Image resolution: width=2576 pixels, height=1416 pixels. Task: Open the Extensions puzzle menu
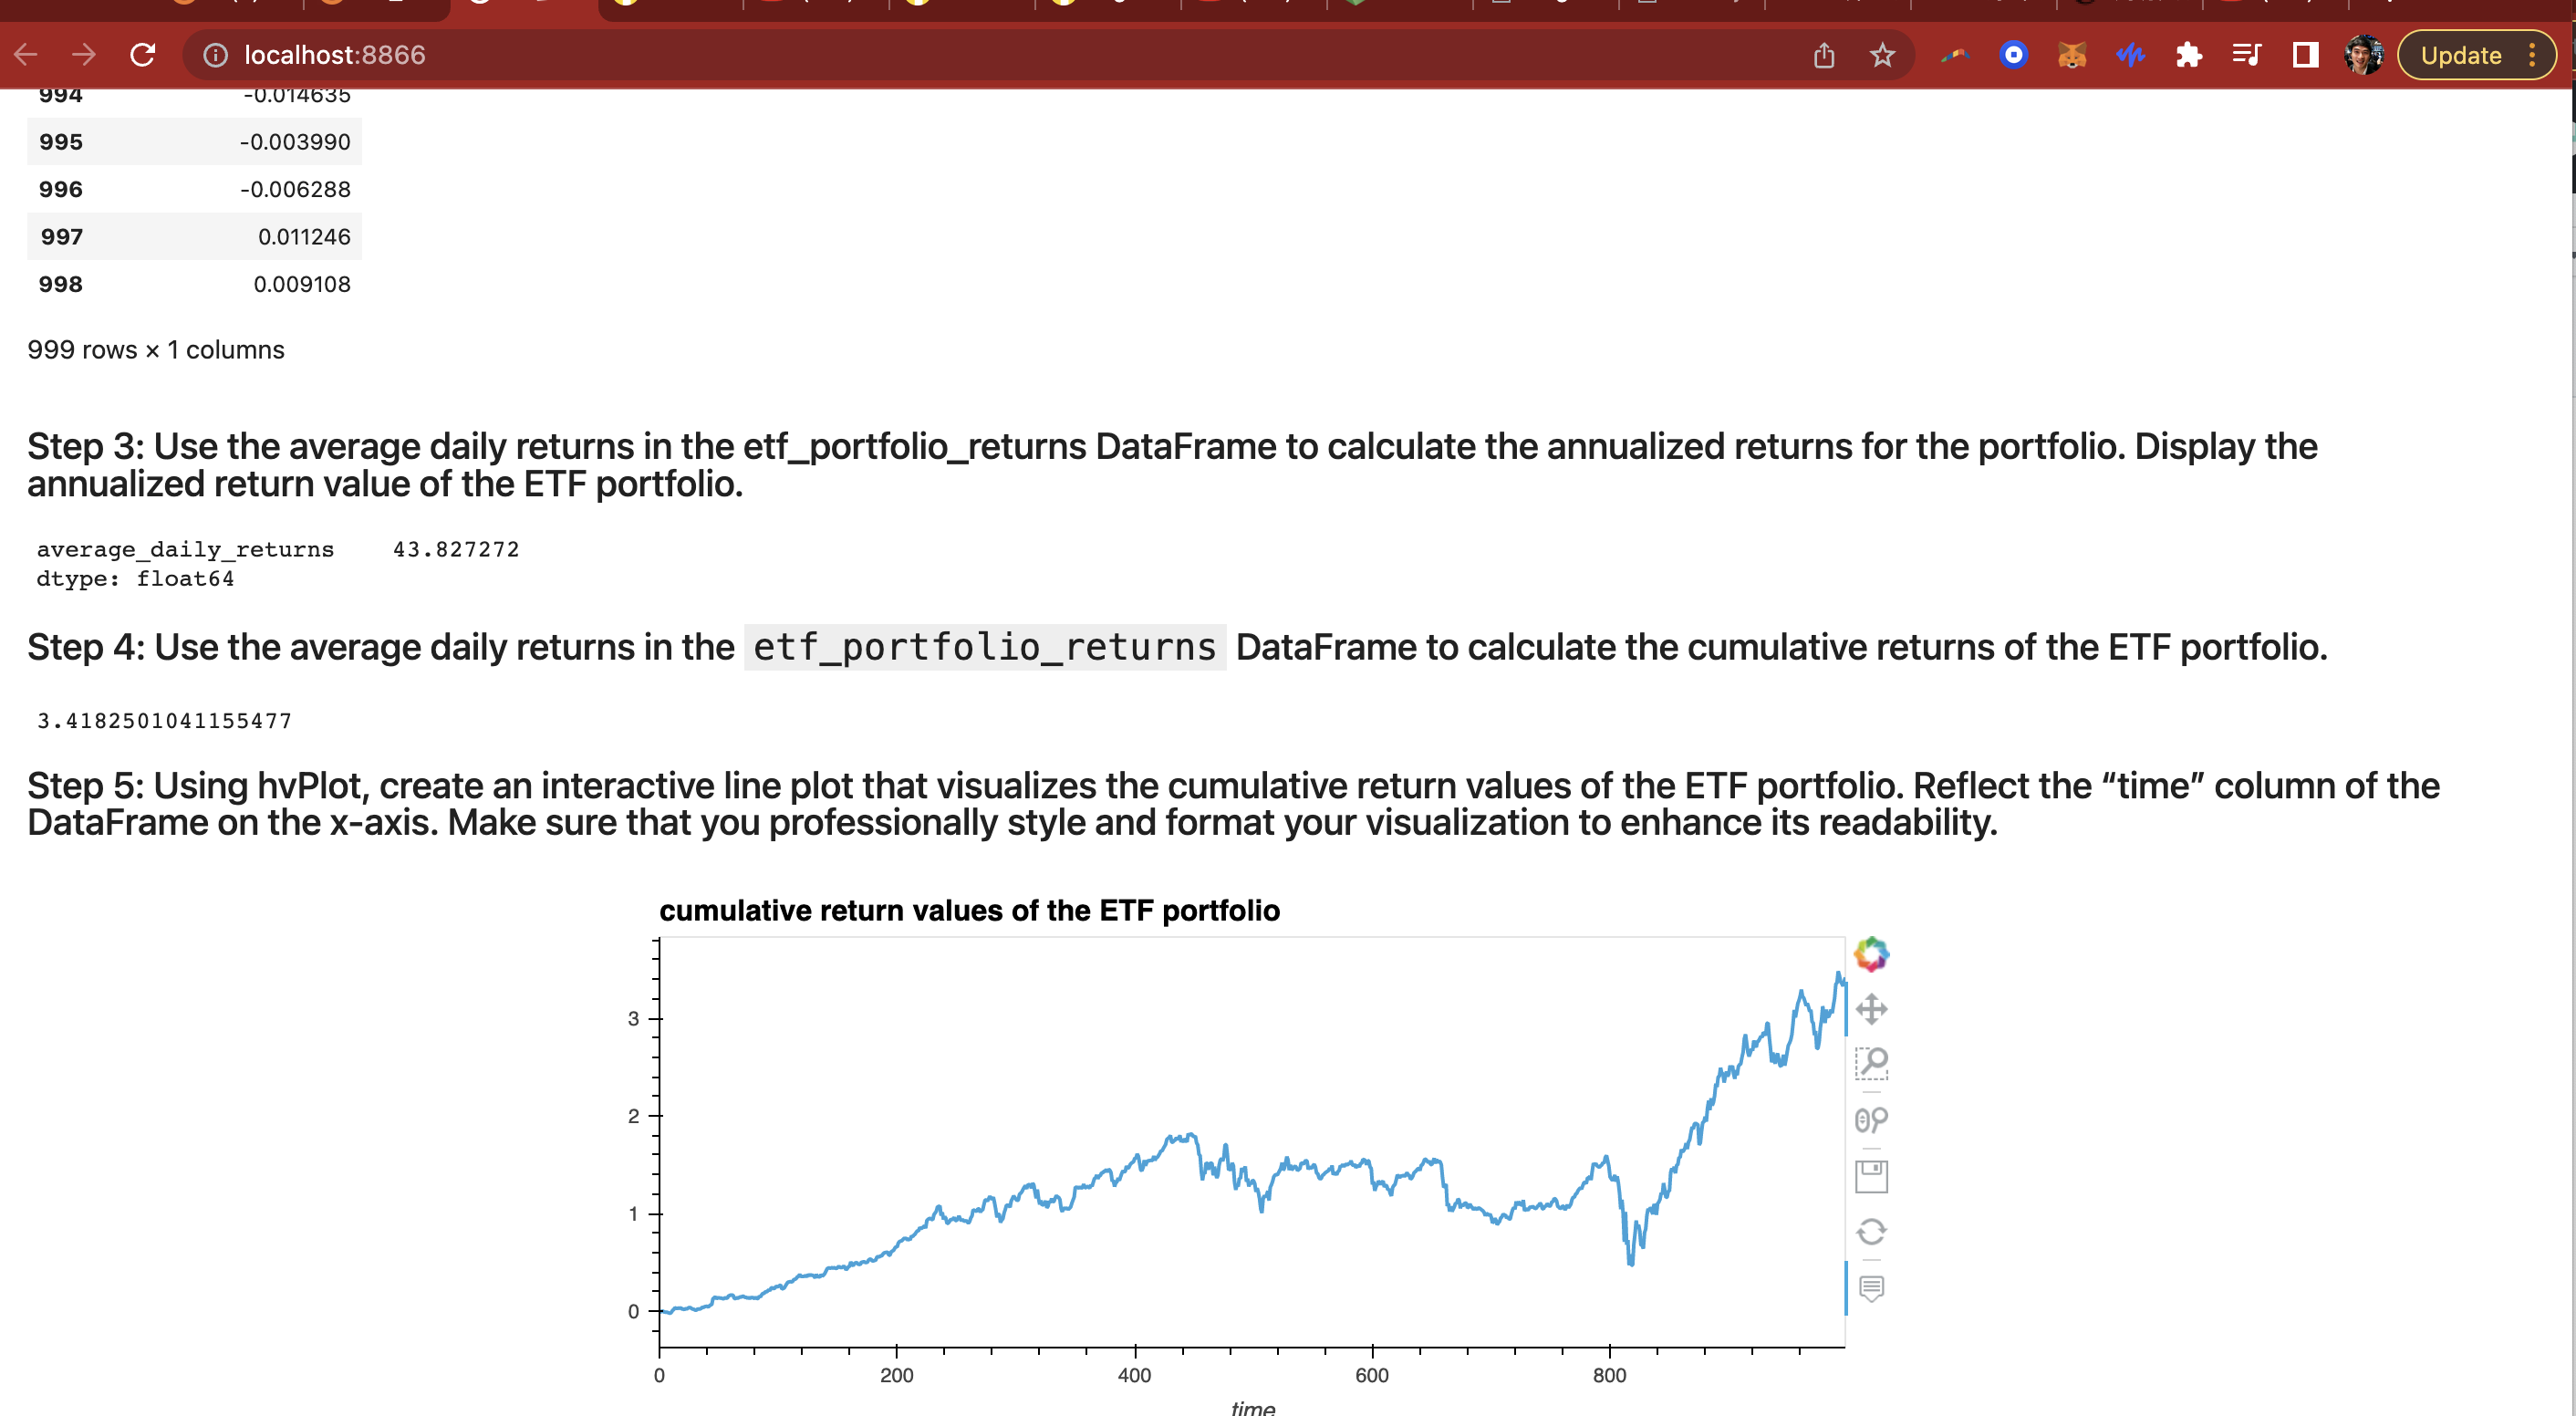(2188, 55)
